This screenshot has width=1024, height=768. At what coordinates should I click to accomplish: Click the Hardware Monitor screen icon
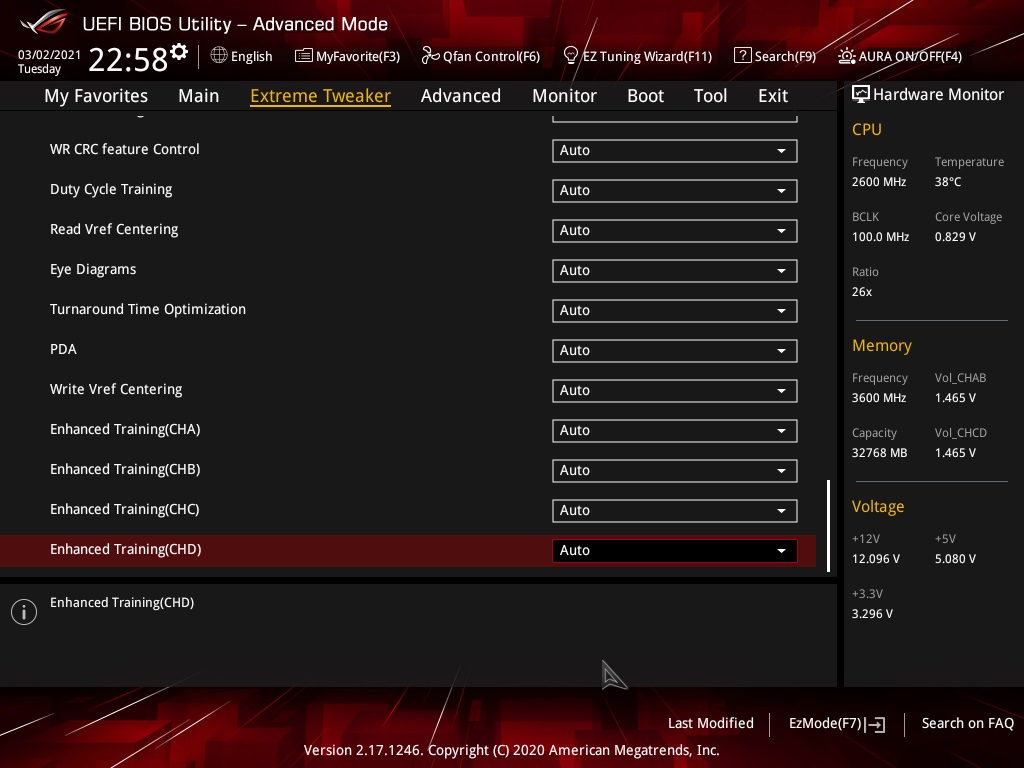pos(861,94)
